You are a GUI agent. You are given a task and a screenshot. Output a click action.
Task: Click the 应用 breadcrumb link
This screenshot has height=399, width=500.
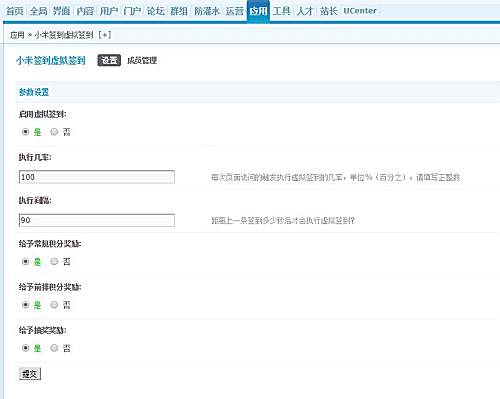click(x=17, y=35)
